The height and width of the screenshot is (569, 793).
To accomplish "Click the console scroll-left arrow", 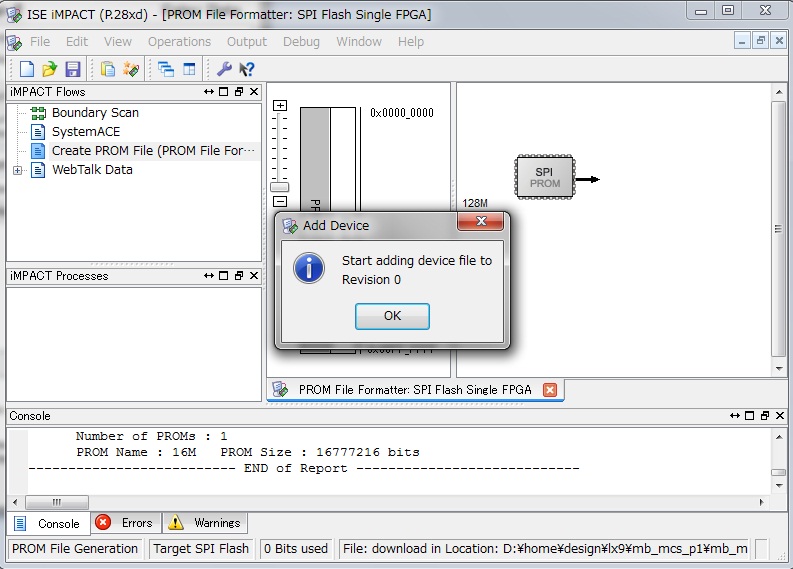I will (x=15, y=502).
